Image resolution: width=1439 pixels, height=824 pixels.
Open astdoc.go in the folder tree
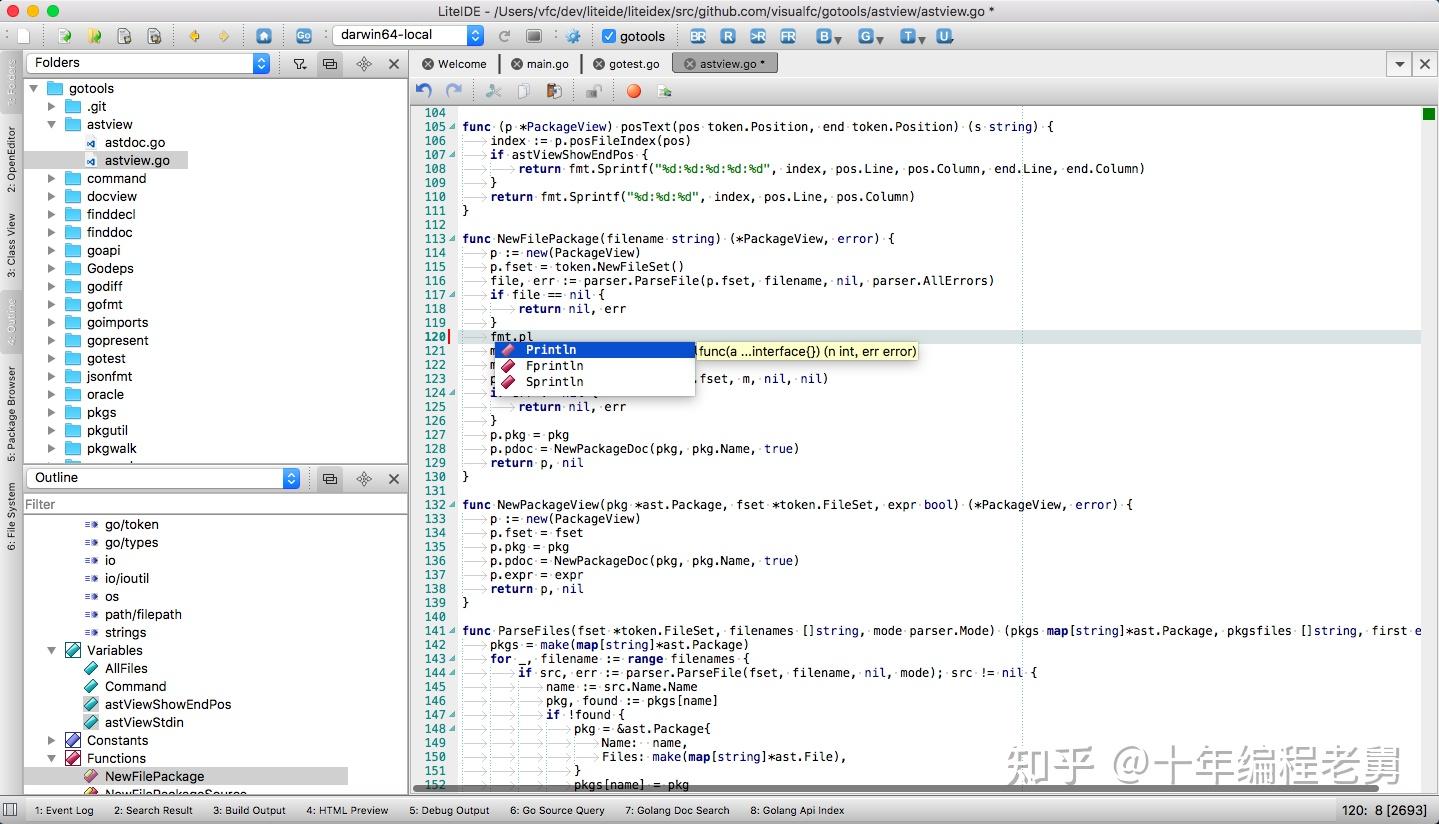134,142
